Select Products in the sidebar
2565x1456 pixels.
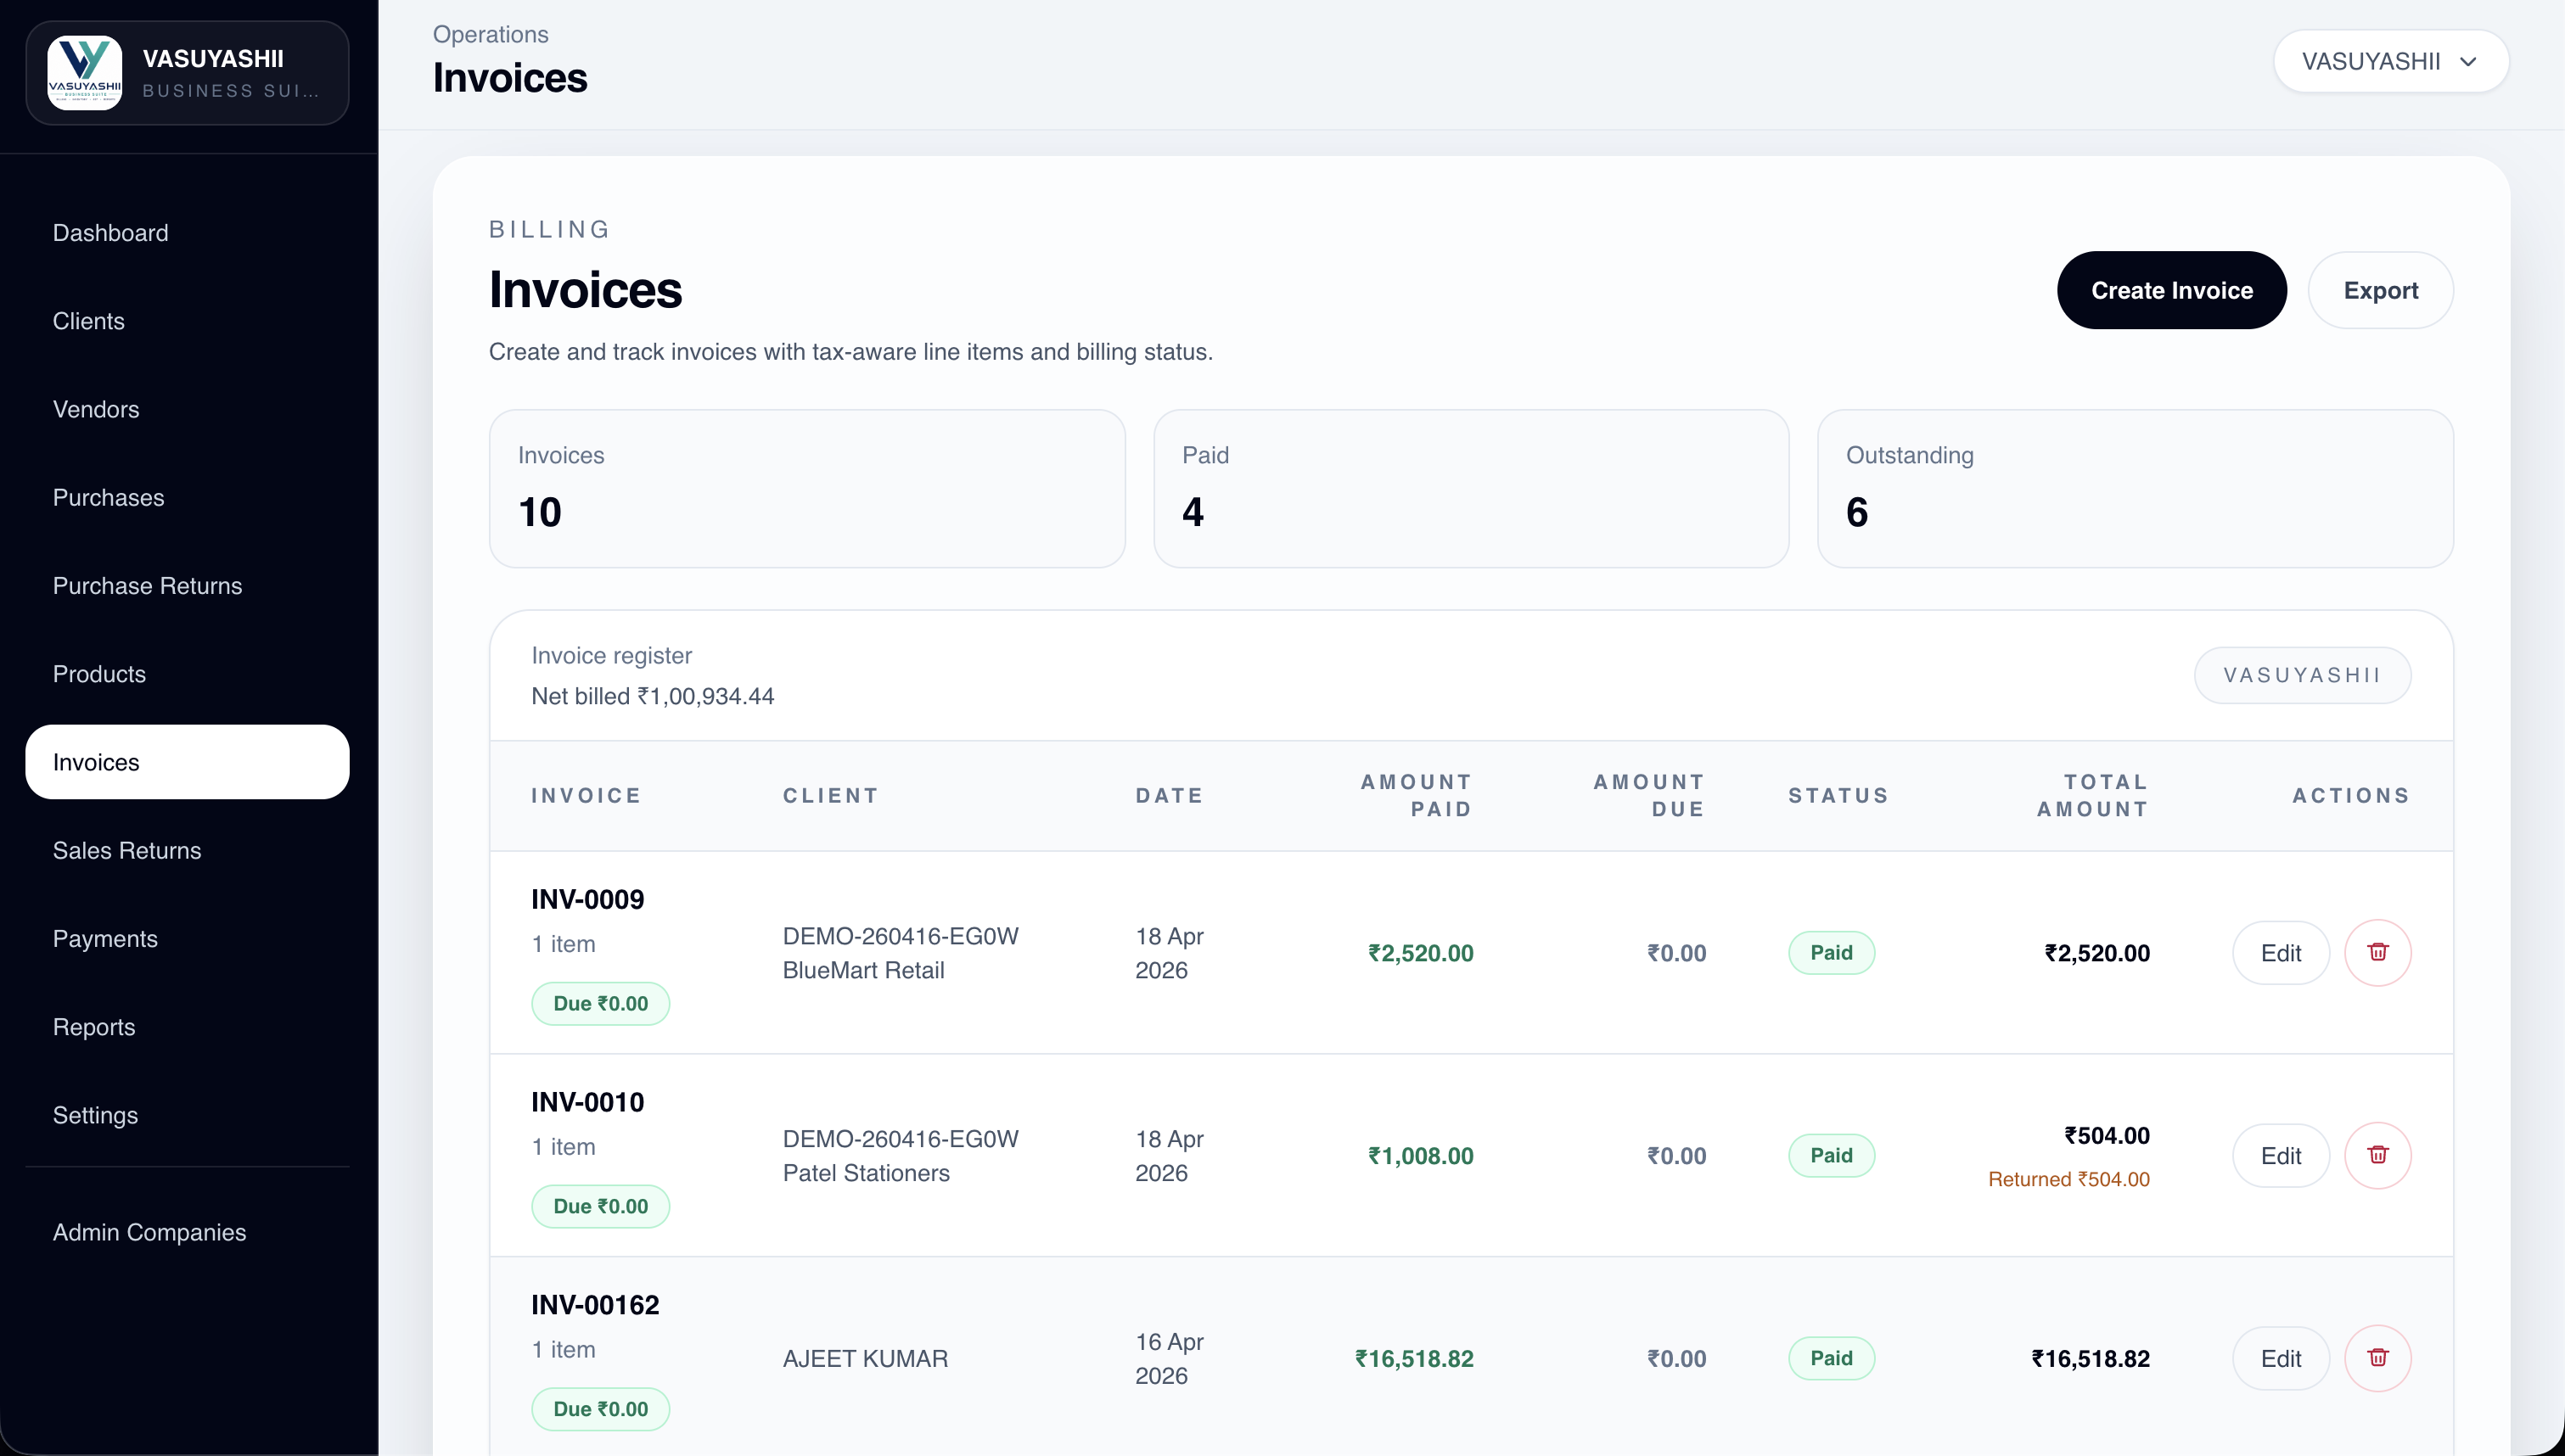187,674
